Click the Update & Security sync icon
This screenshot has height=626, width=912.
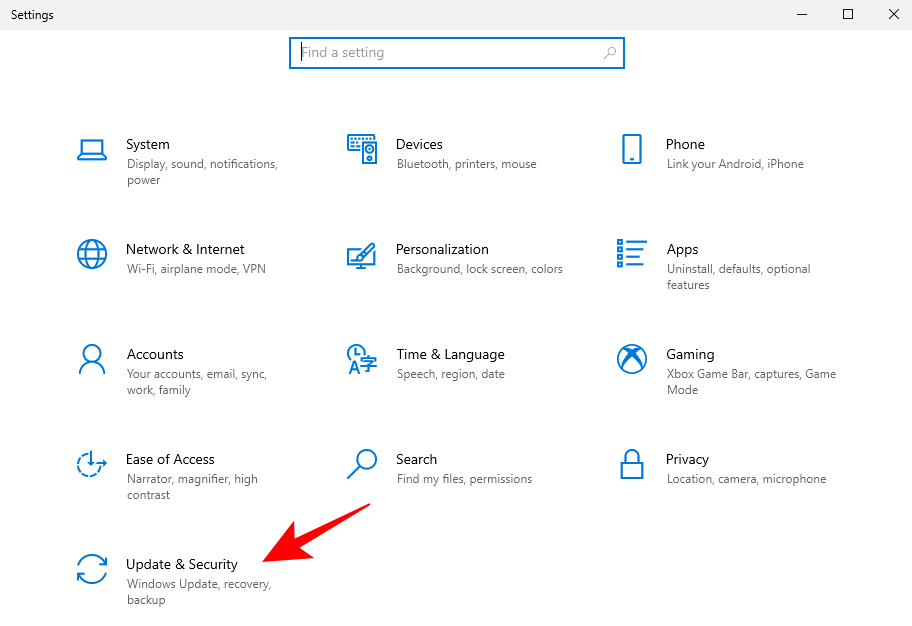[92, 568]
